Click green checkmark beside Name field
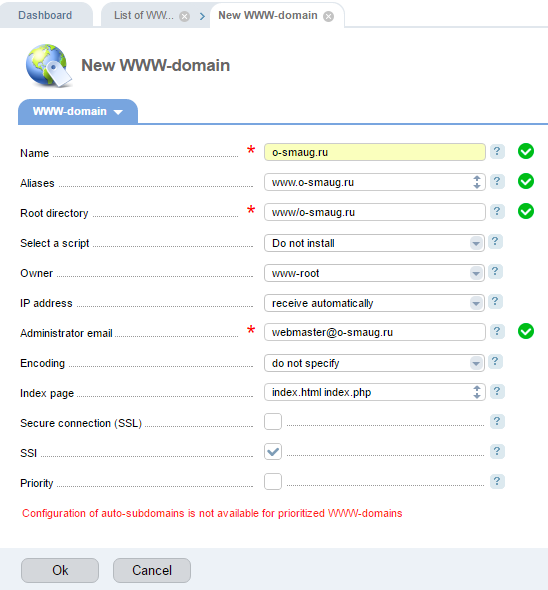The height and width of the screenshot is (590, 548). 526,151
